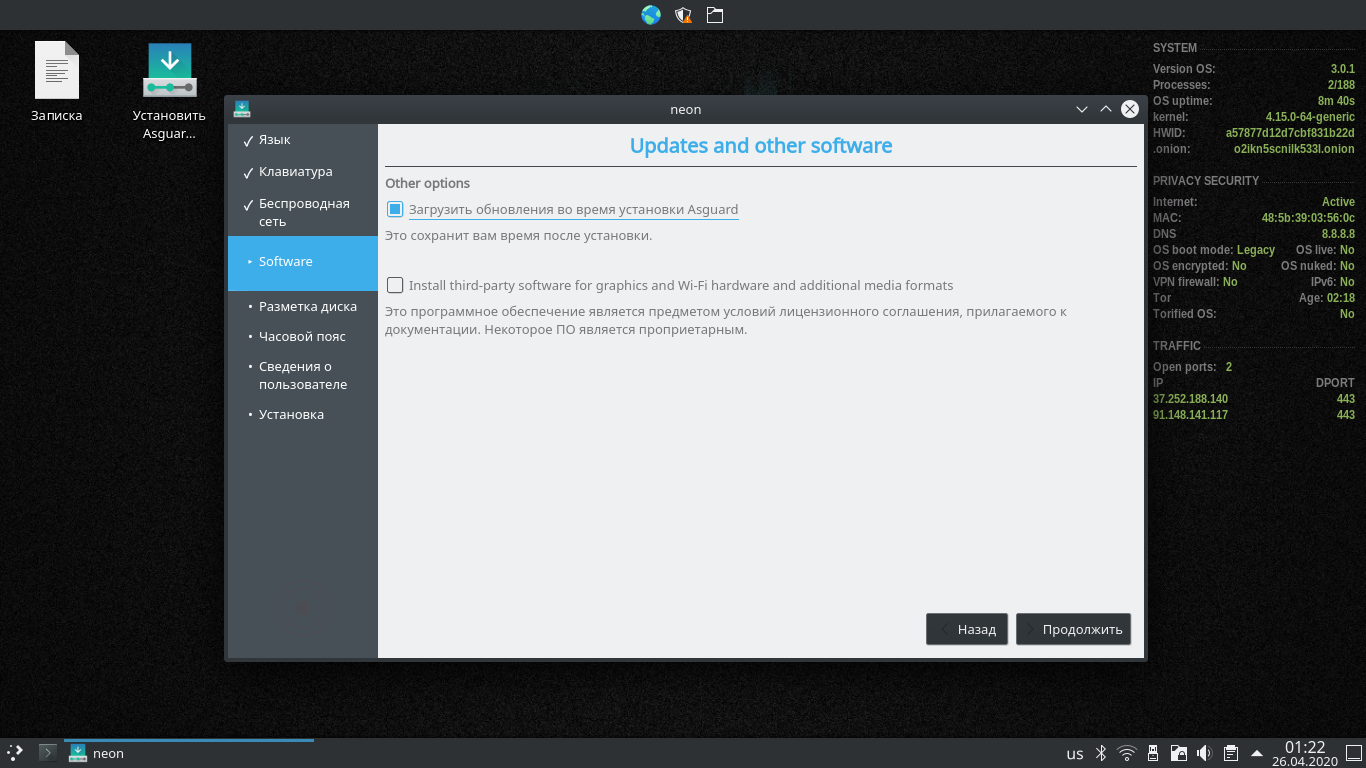Click the Назад button
The width and height of the screenshot is (1366, 768).
(967, 629)
